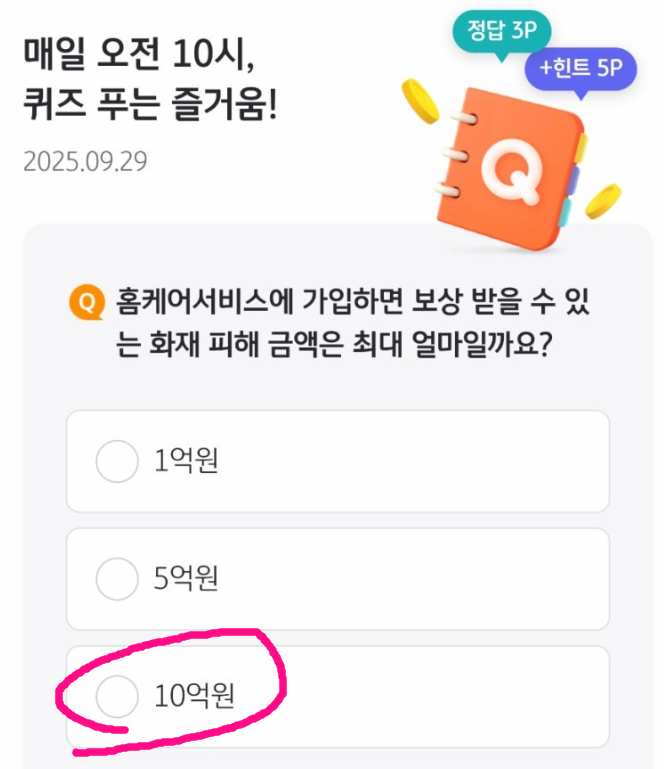664x769 pixels.
Task: Click the orange Q quiz notebook icon
Action: pos(510,169)
